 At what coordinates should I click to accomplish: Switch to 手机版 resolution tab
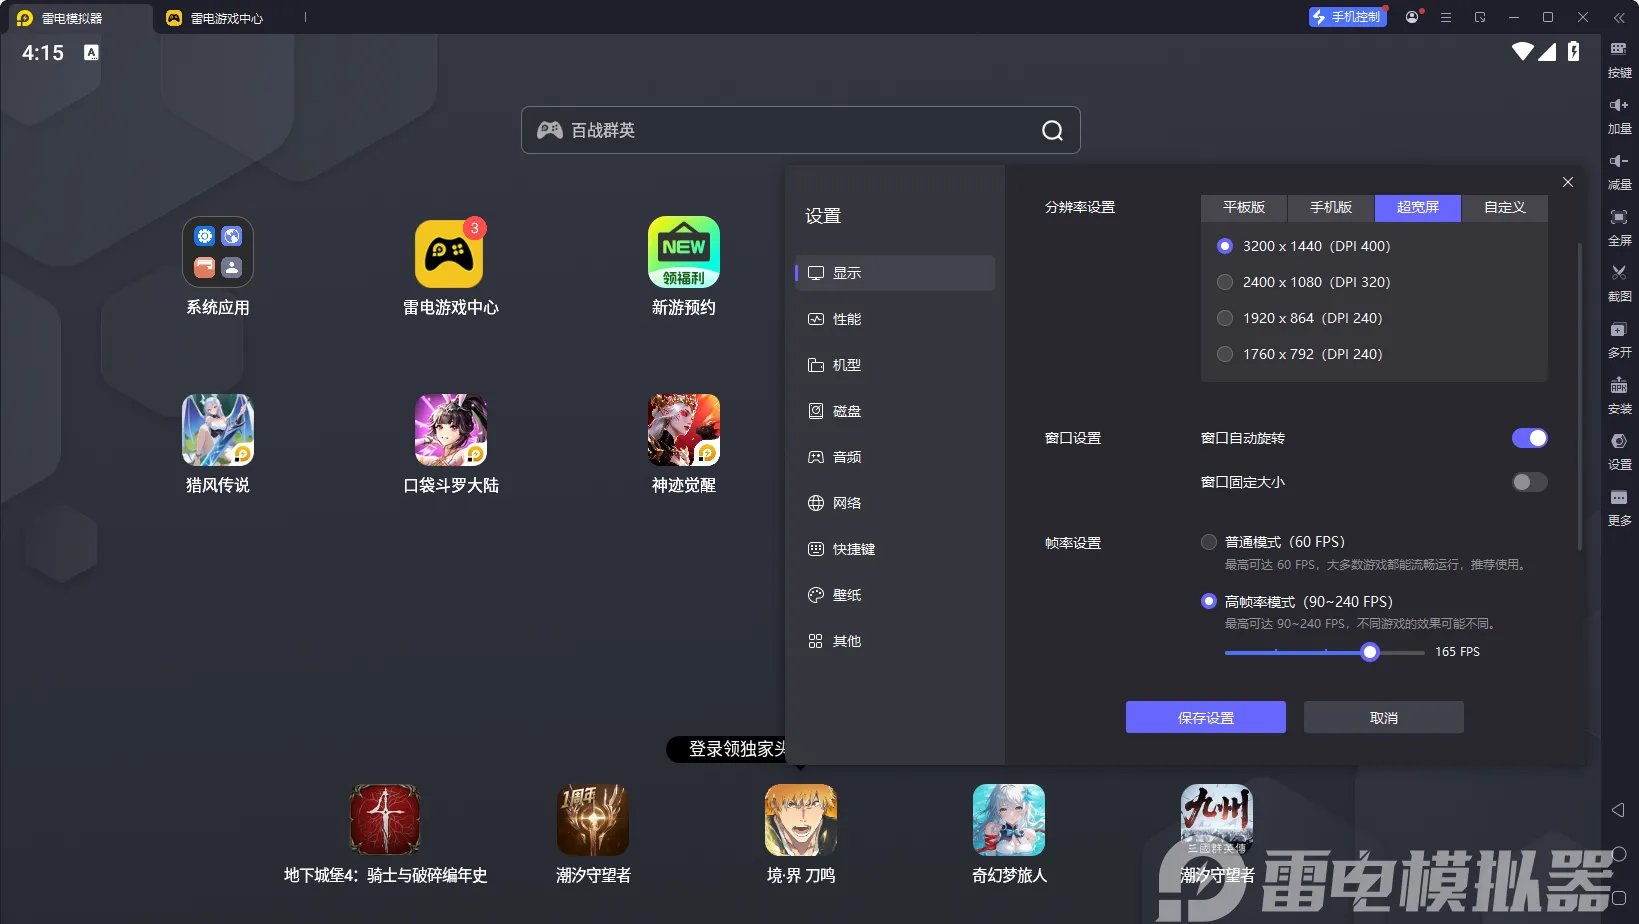[1331, 208]
